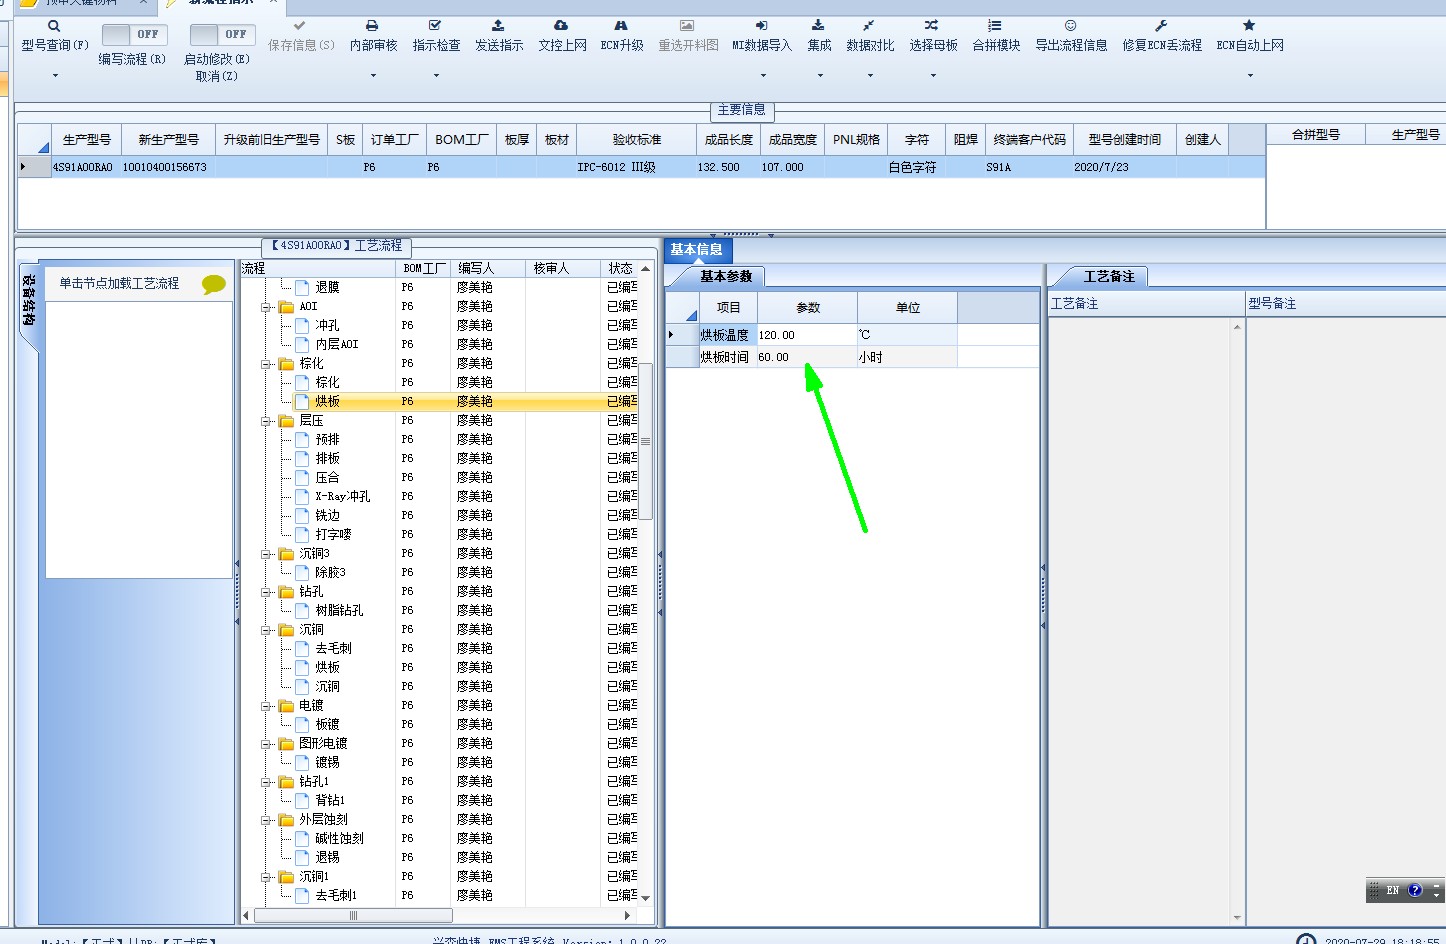
Task: Collapse the 图形电镀 folder expander
Action: point(266,744)
